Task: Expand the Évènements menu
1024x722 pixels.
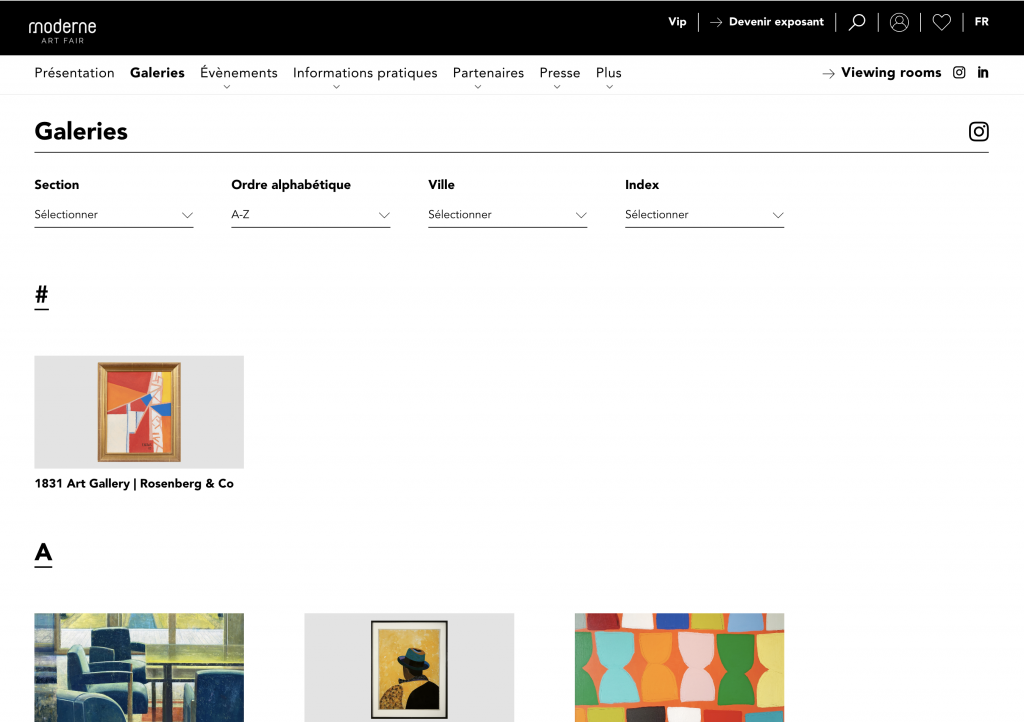Action: [238, 73]
